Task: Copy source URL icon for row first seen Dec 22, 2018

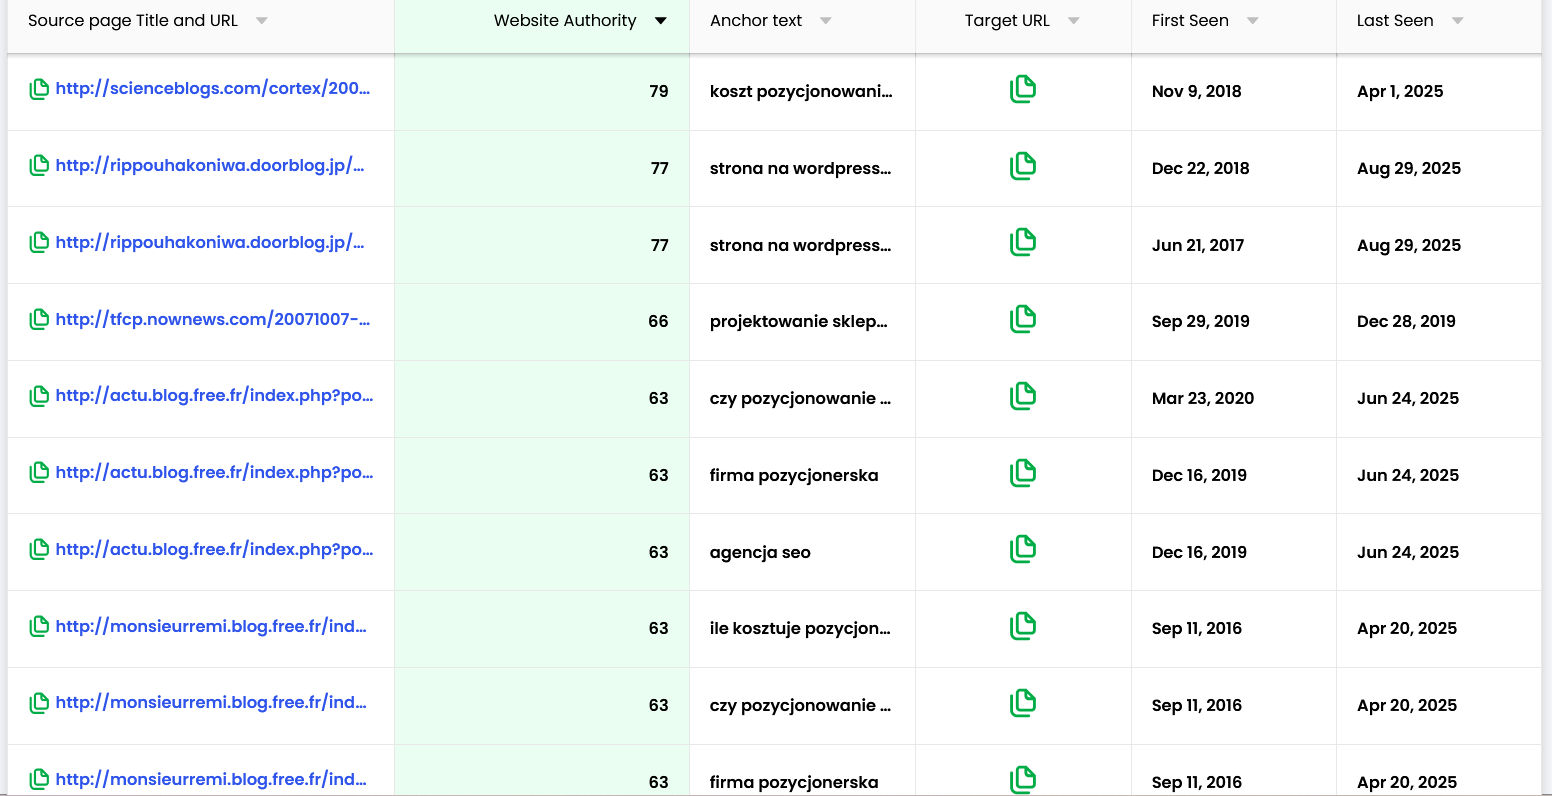Action: [39, 166]
